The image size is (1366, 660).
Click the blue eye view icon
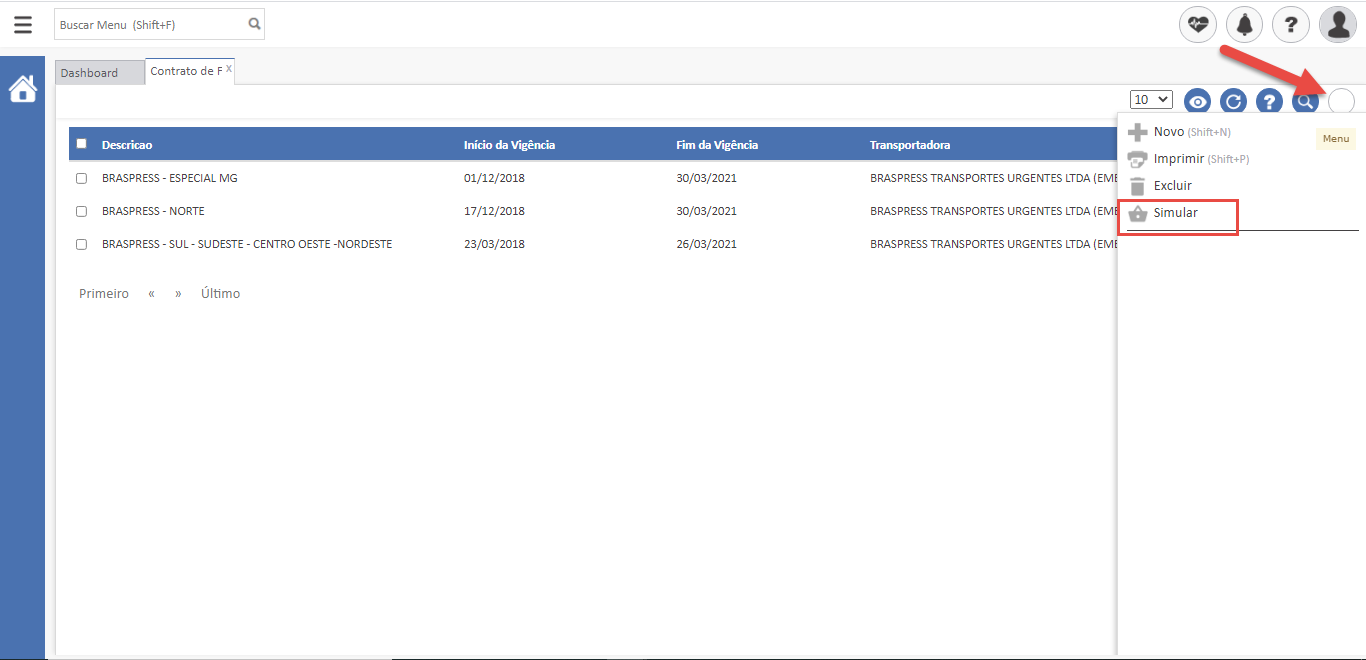(x=1197, y=101)
